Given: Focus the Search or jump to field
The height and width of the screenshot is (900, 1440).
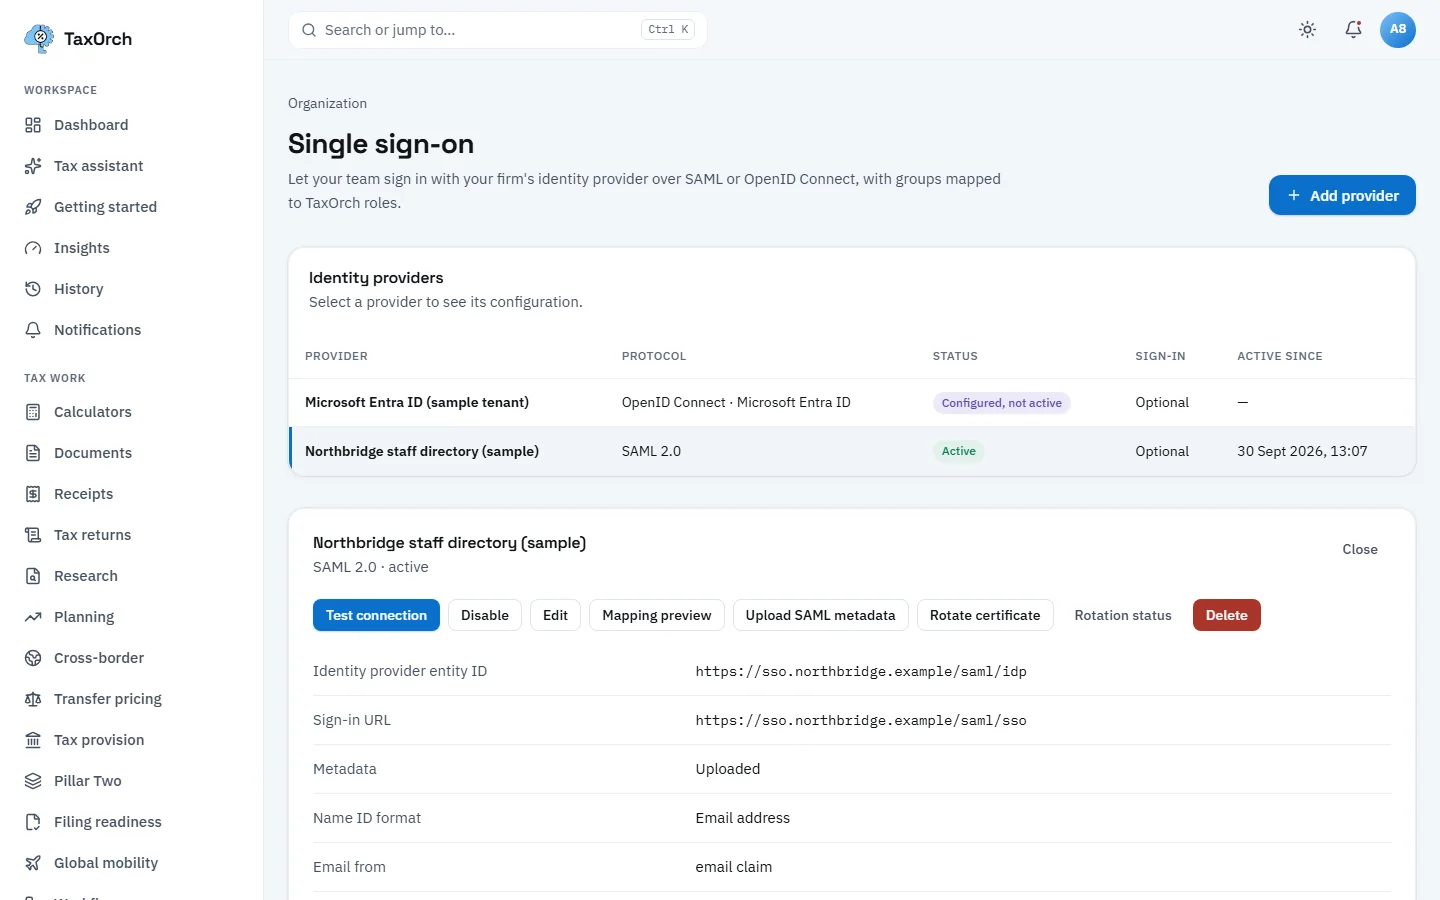Looking at the screenshot, I should [498, 30].
